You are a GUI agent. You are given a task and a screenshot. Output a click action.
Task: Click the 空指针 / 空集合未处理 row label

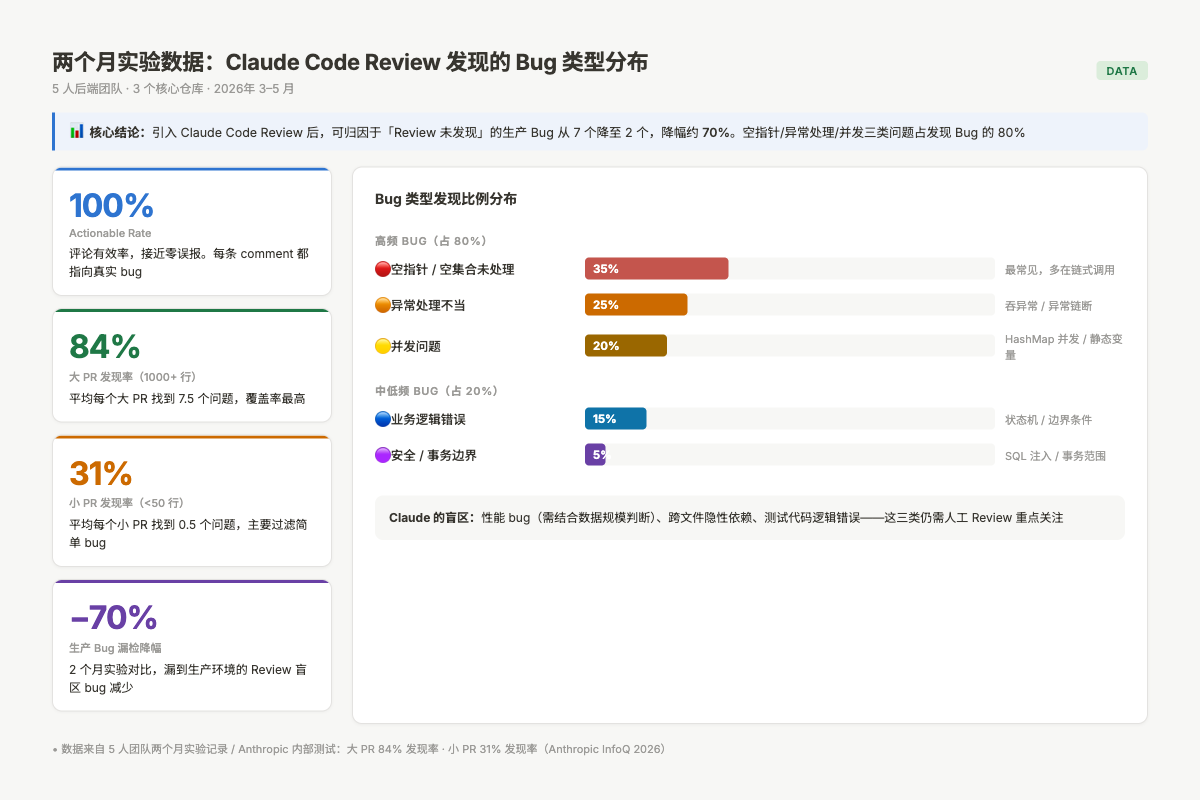pos(453,269)
